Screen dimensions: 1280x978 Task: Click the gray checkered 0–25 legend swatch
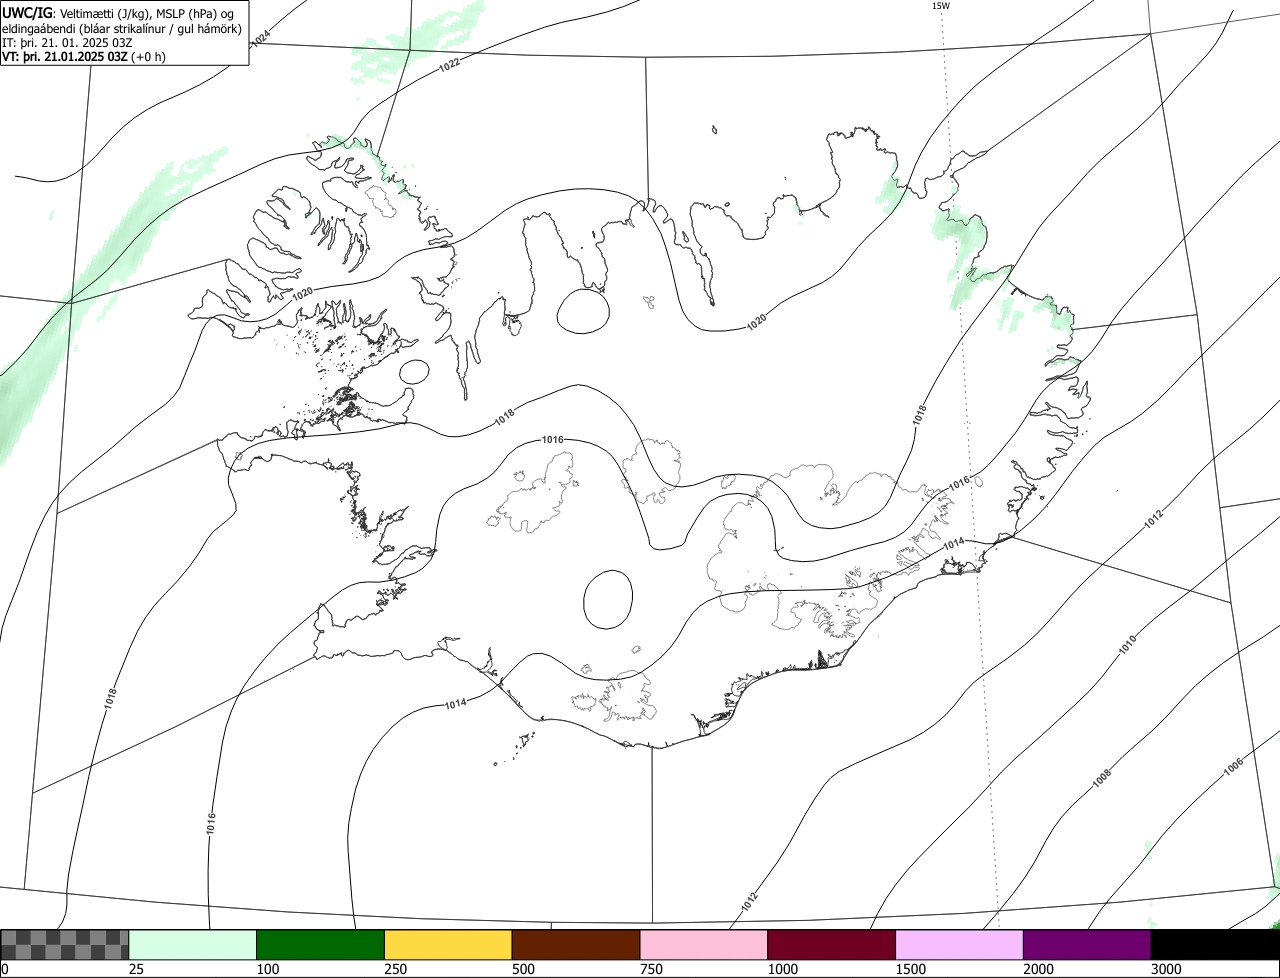(65, 945)
